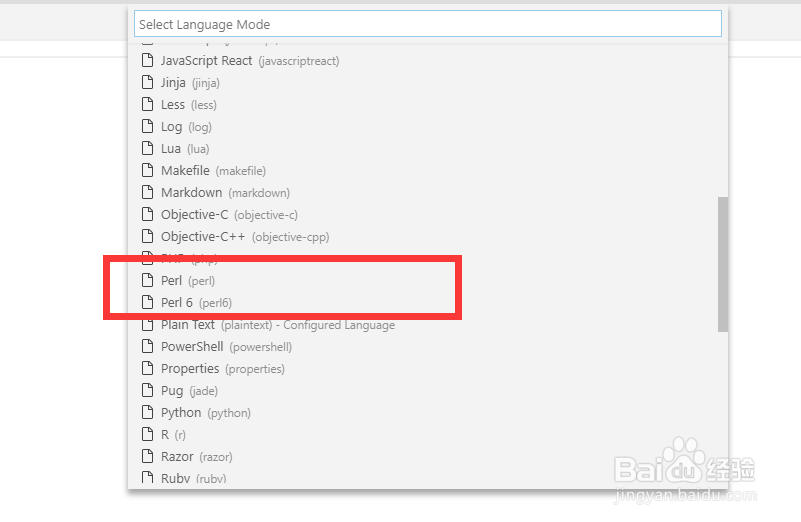Click the Select Language Mode input field
The width and height of the screenshot is (801, 522).
[428, 23]
